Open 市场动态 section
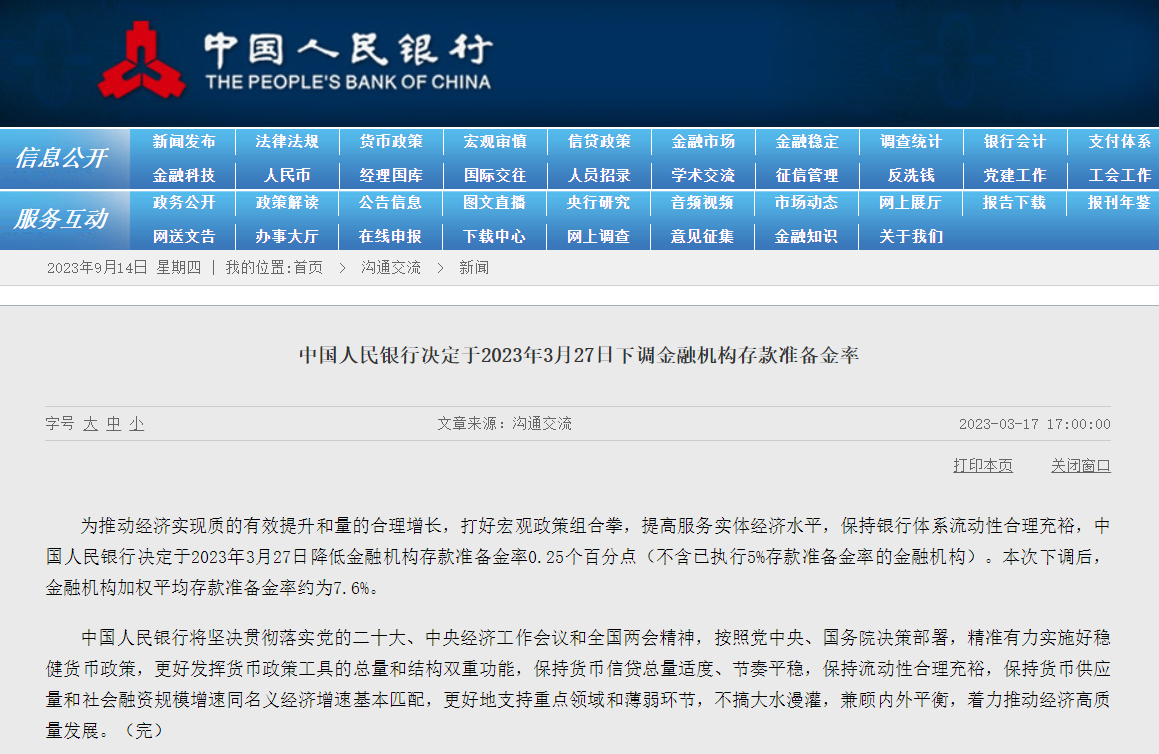Viewport: 1159px width, 754px height. [806, 203]
